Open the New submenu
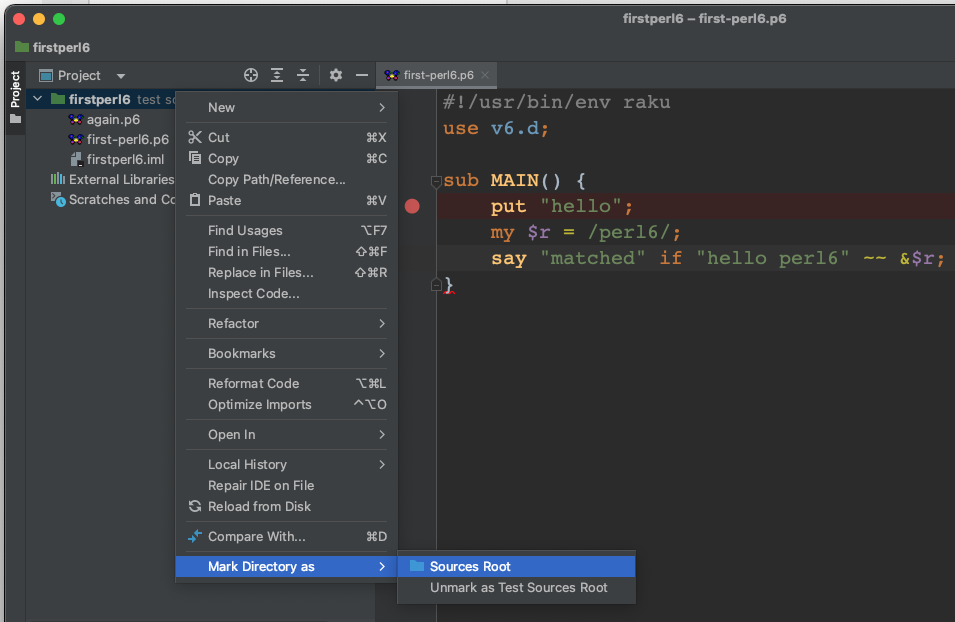 [x=286, y=108]
